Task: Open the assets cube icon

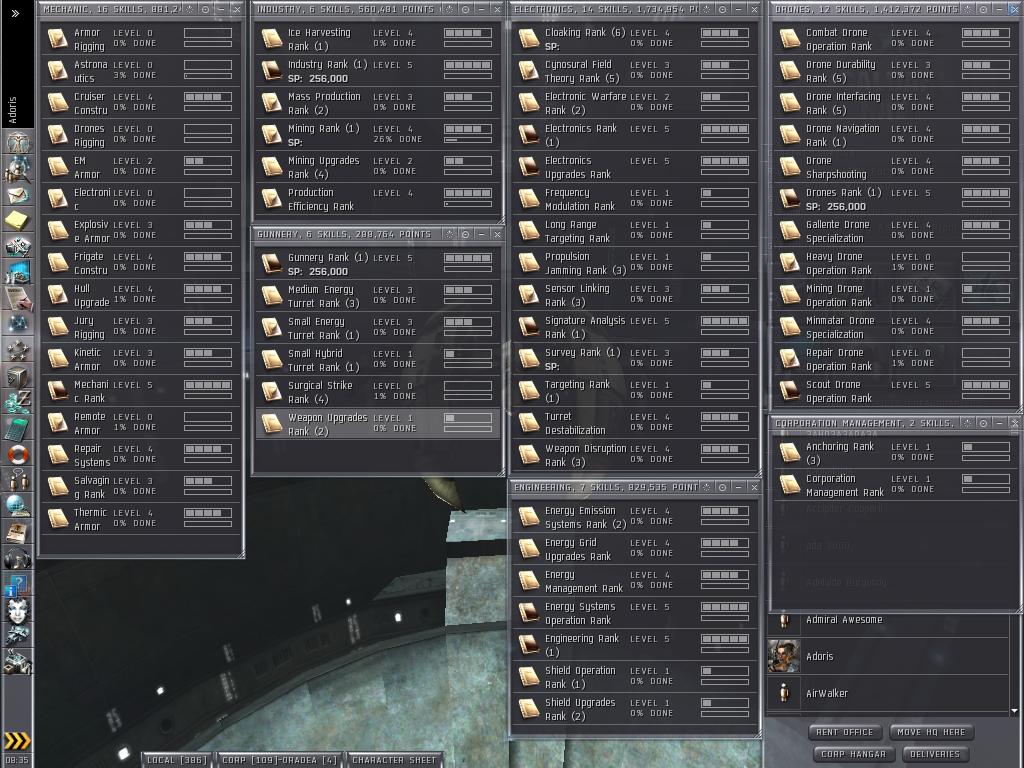Action: pos(18,377)
